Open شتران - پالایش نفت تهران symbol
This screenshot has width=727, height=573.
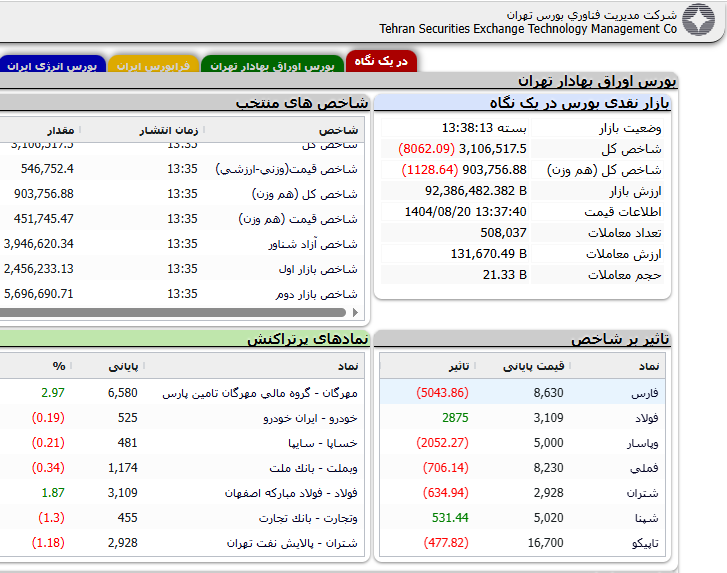(292, 543)
